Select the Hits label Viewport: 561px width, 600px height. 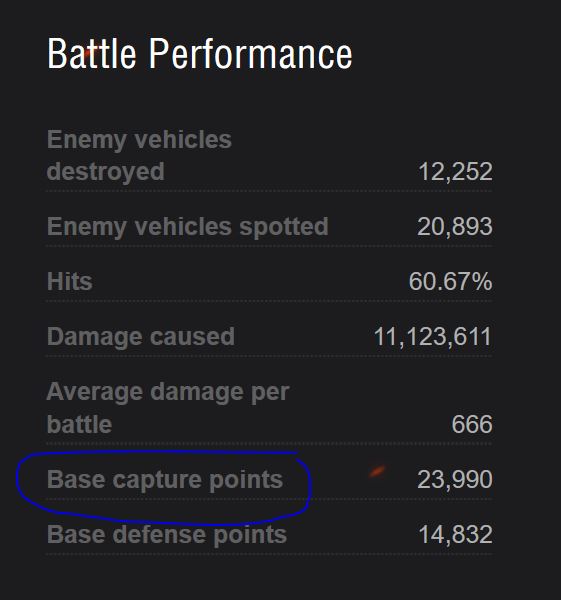[x=70, y=282]
